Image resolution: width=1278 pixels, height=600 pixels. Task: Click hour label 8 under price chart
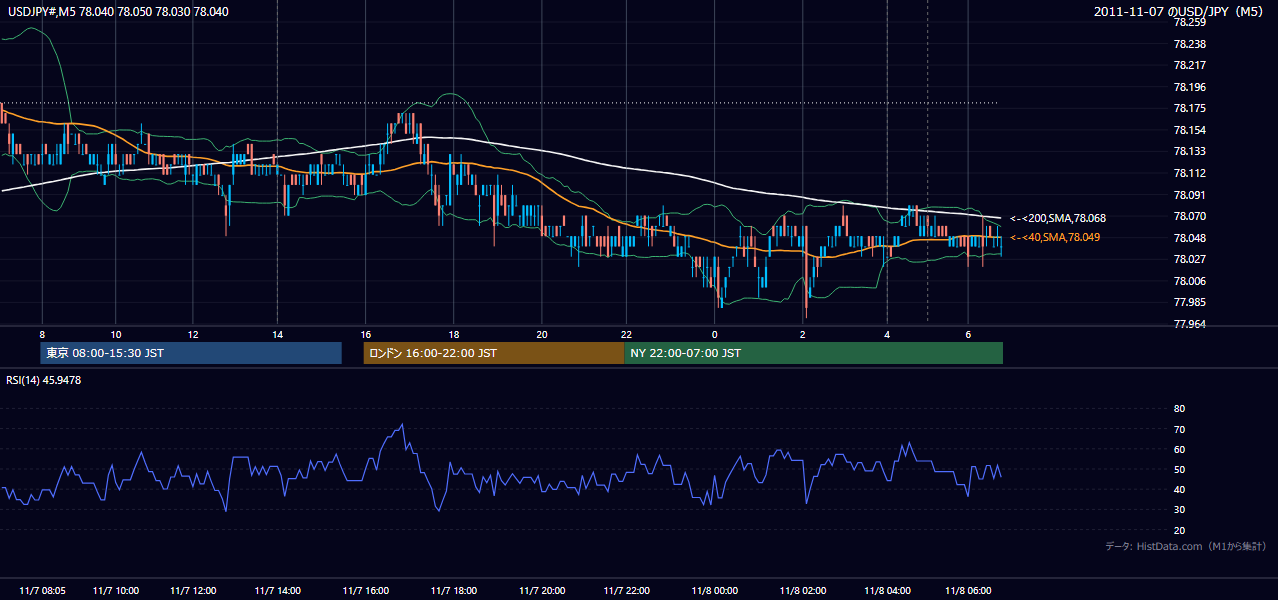pyautogui.click(x=42, y=334)
